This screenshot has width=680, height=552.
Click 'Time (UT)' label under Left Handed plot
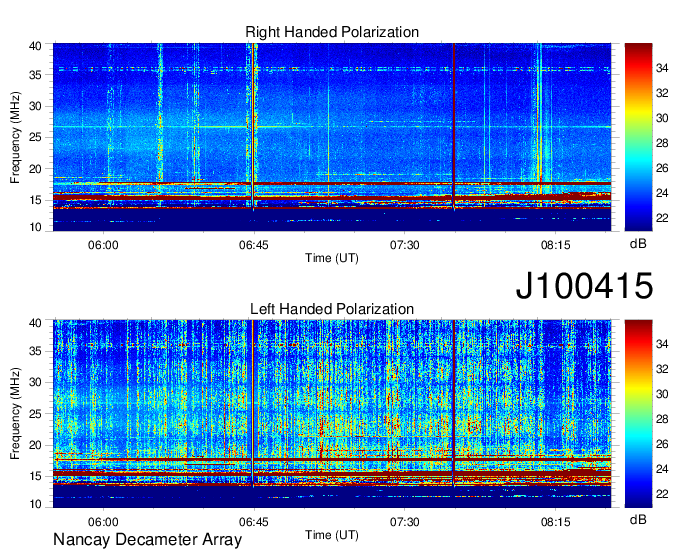coord(332,535)
